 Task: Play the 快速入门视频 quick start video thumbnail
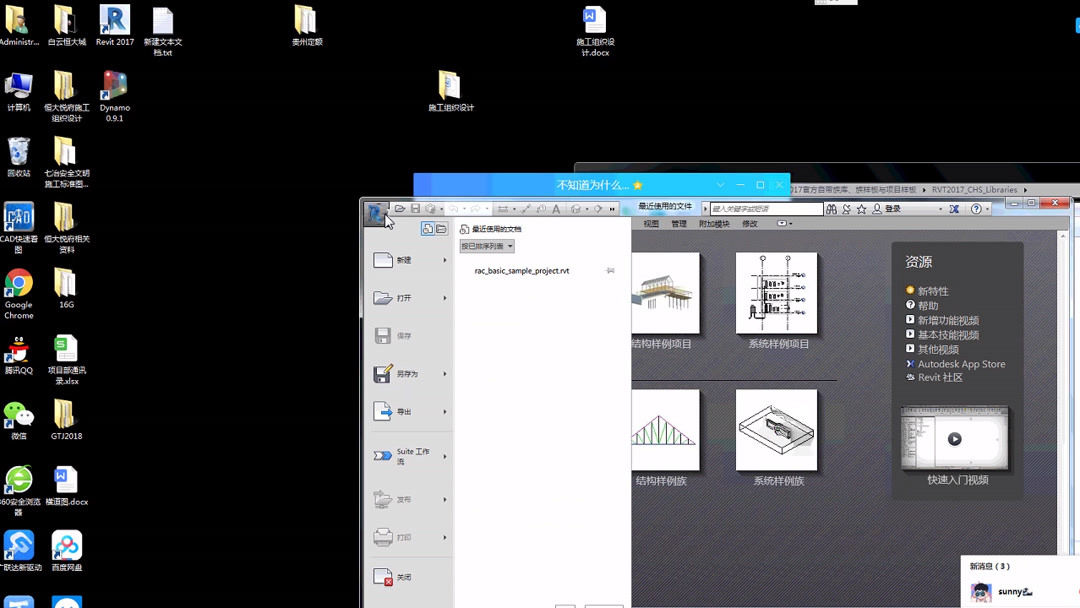[955, 438]
